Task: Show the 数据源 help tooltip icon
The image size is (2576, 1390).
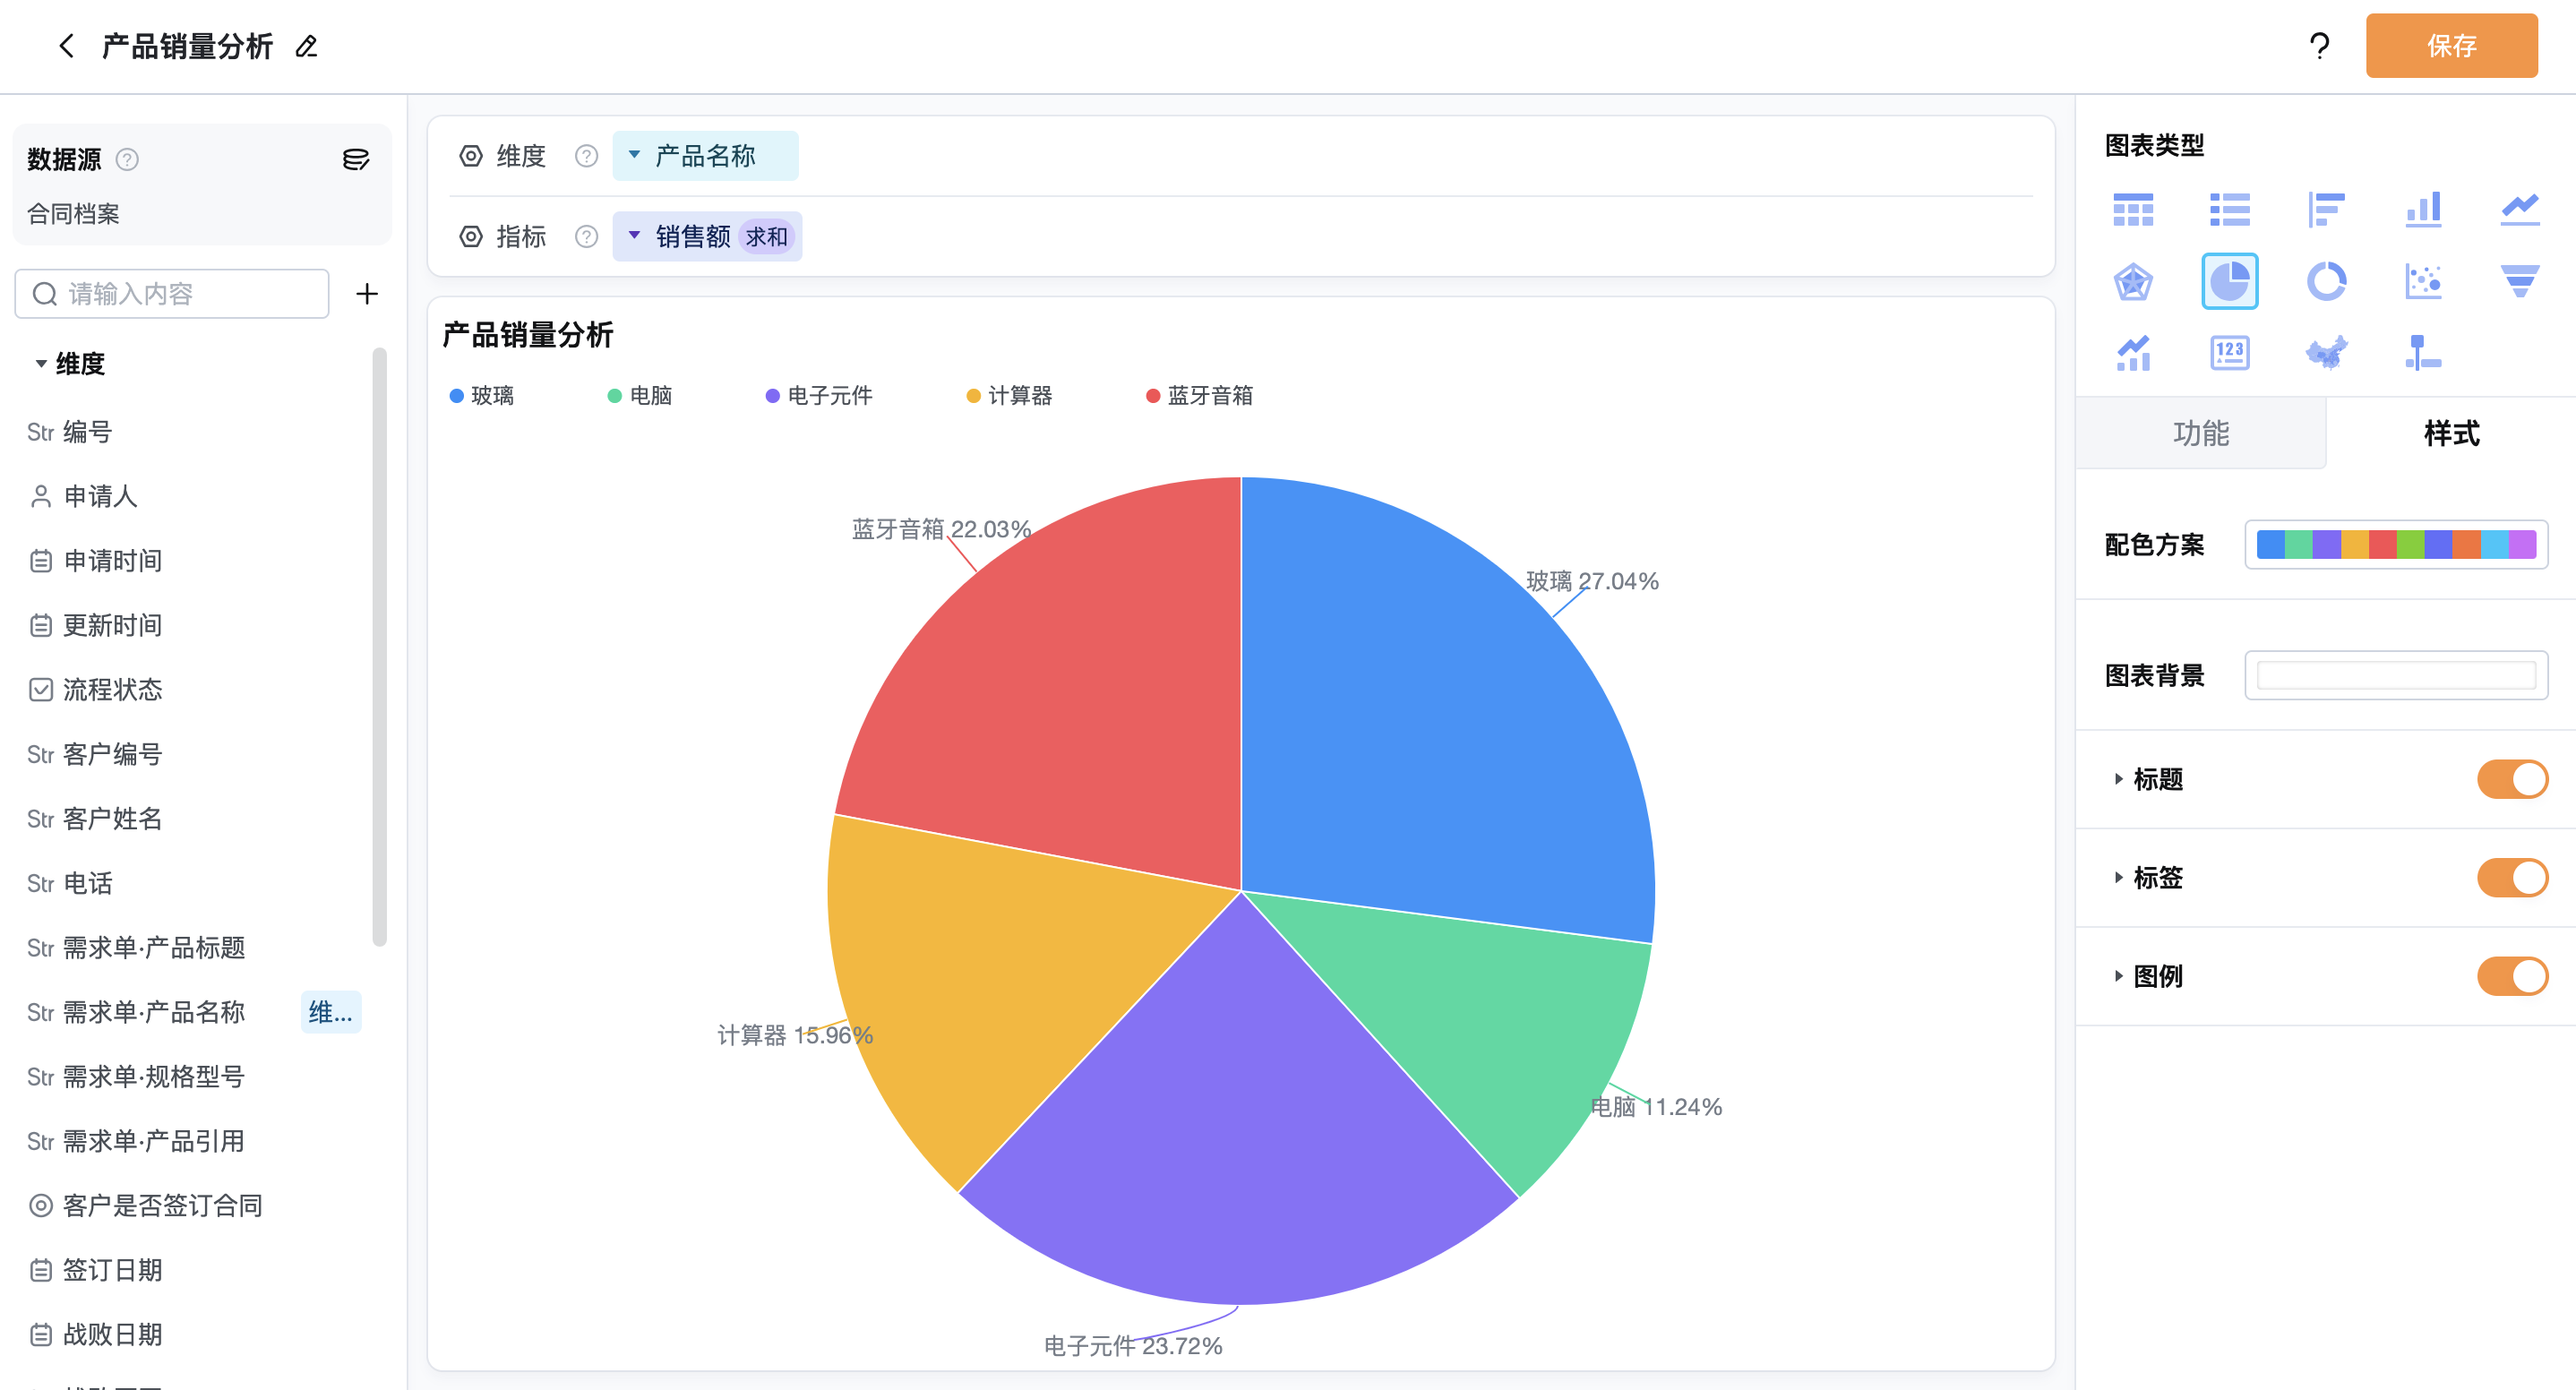Action: (x=127, y=159)
